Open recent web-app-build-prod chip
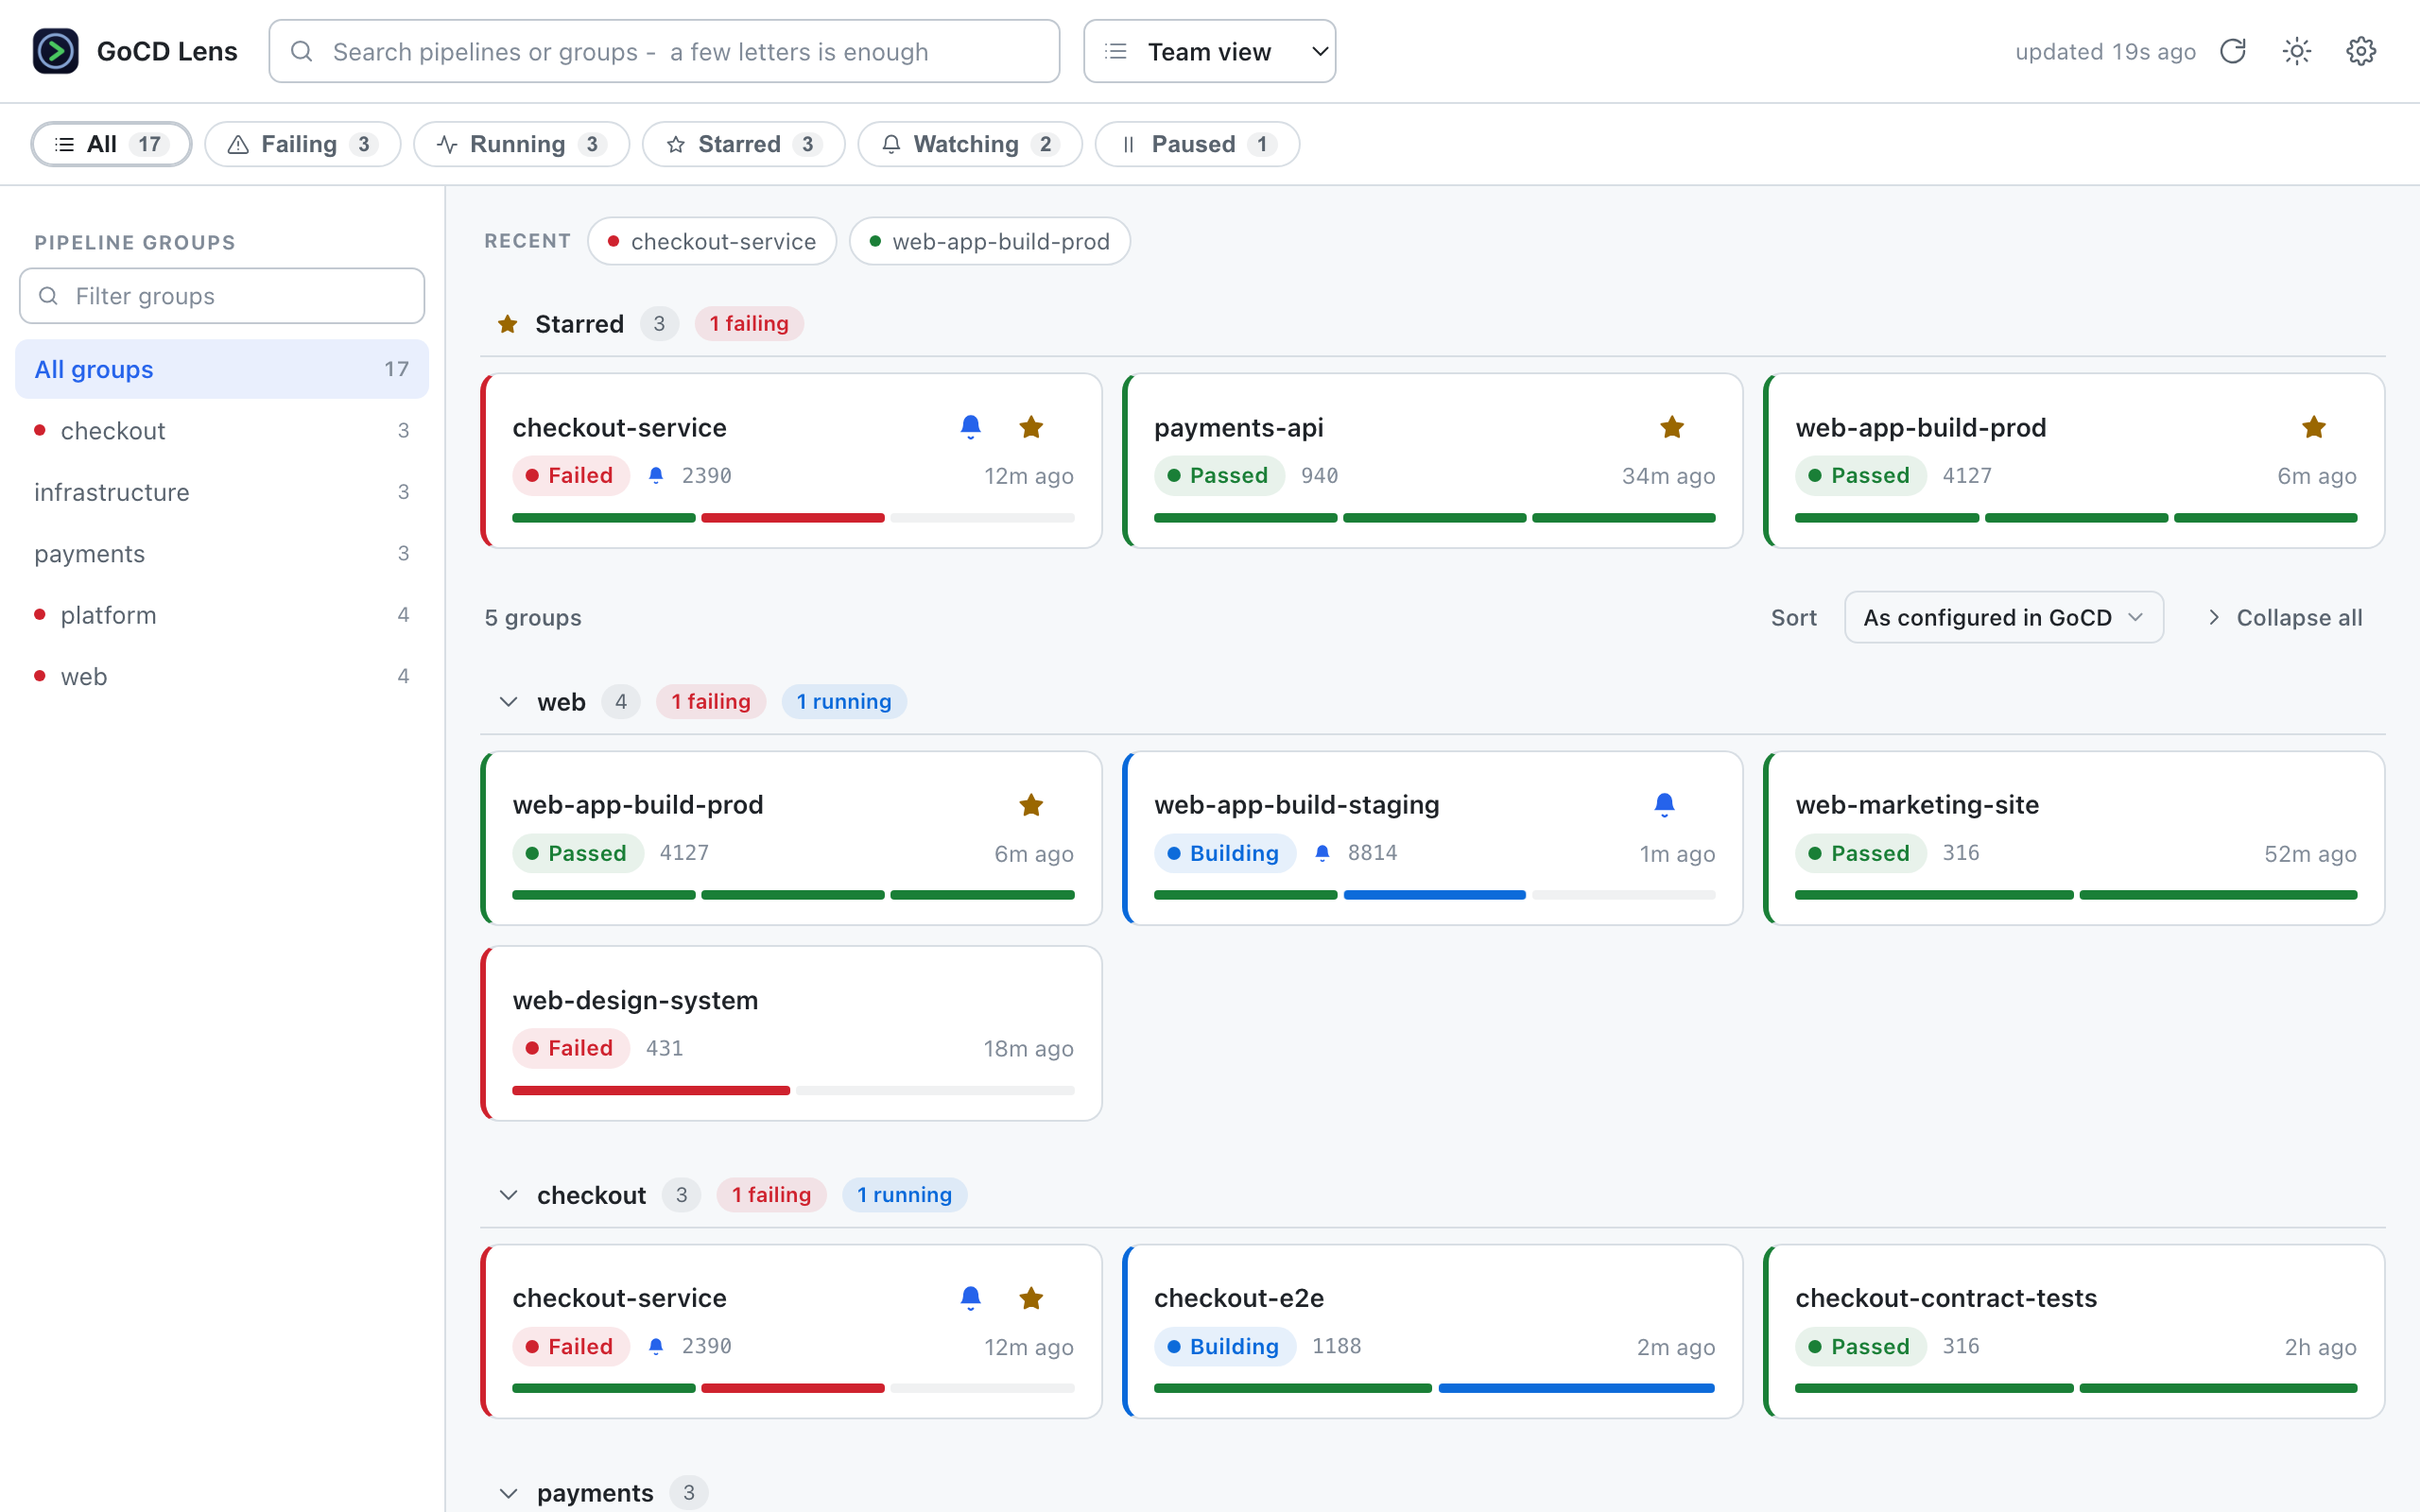The image size is (2420, 1512). (x=989, y=241)
